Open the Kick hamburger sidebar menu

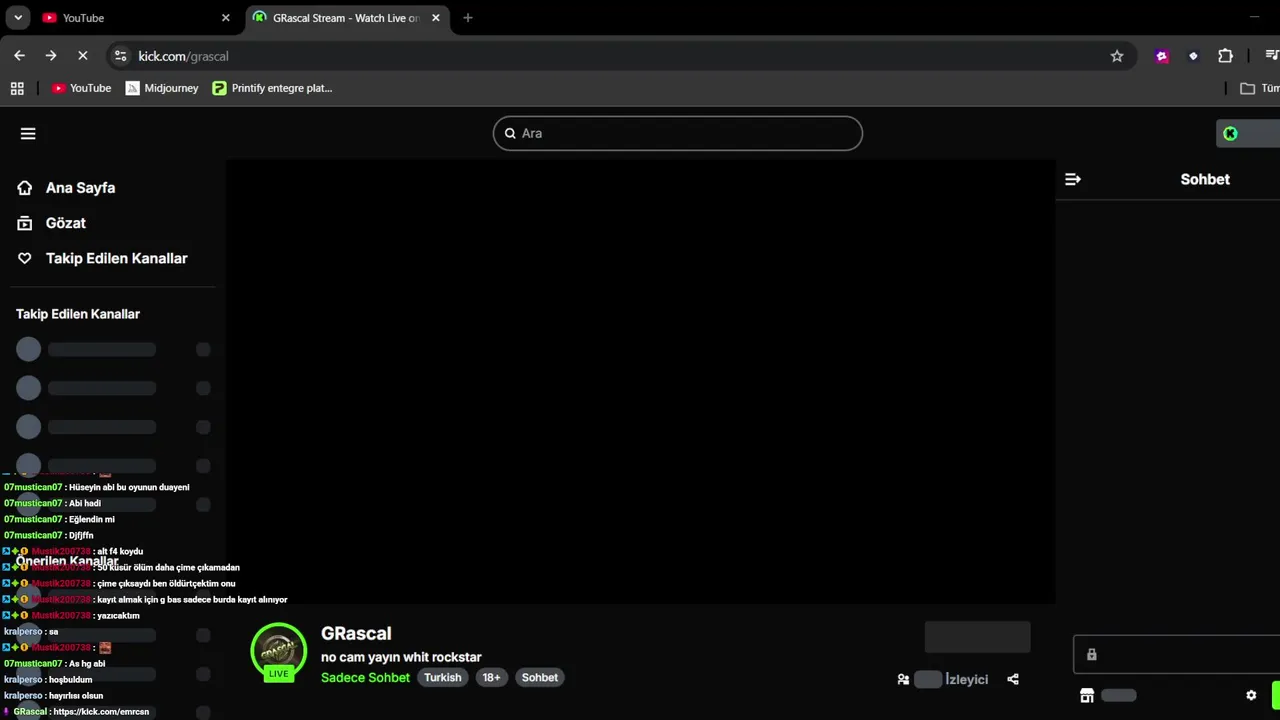coord(28,133)
